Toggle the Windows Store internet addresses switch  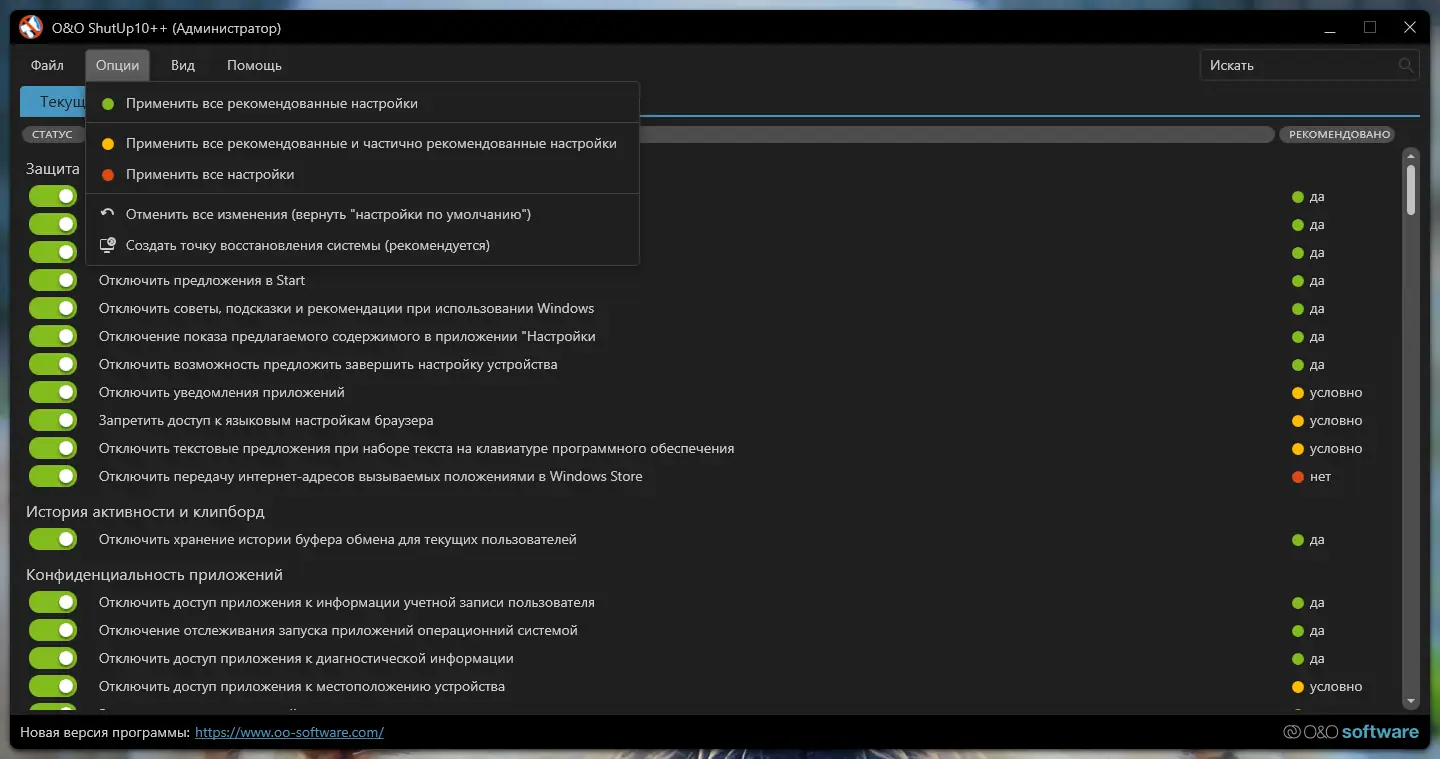[53, 476]
